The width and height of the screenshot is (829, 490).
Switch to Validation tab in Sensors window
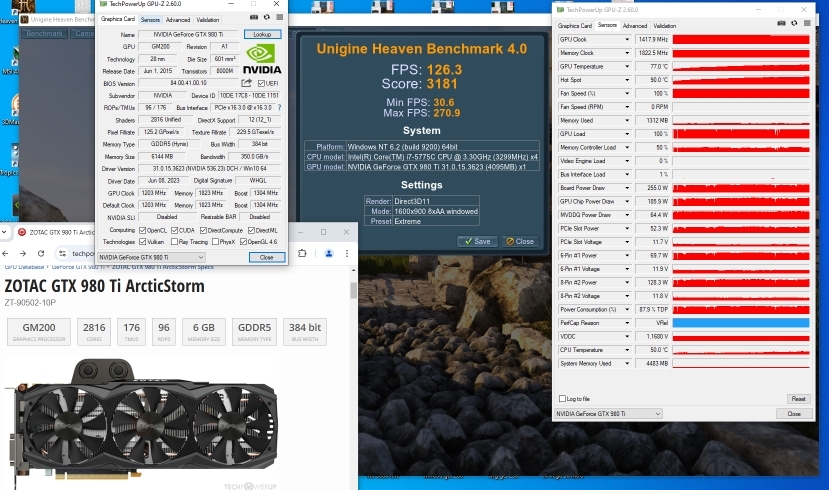pyautogui.click(x=665, y=25)
